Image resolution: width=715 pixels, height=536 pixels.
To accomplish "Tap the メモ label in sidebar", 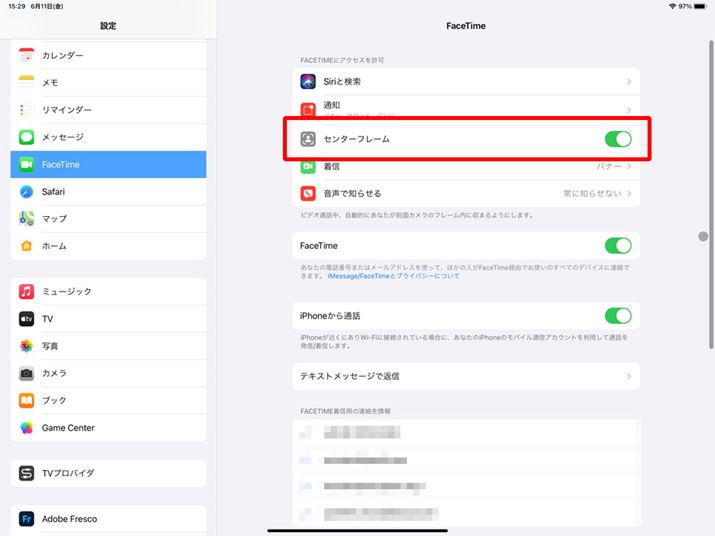I will 50,83.
